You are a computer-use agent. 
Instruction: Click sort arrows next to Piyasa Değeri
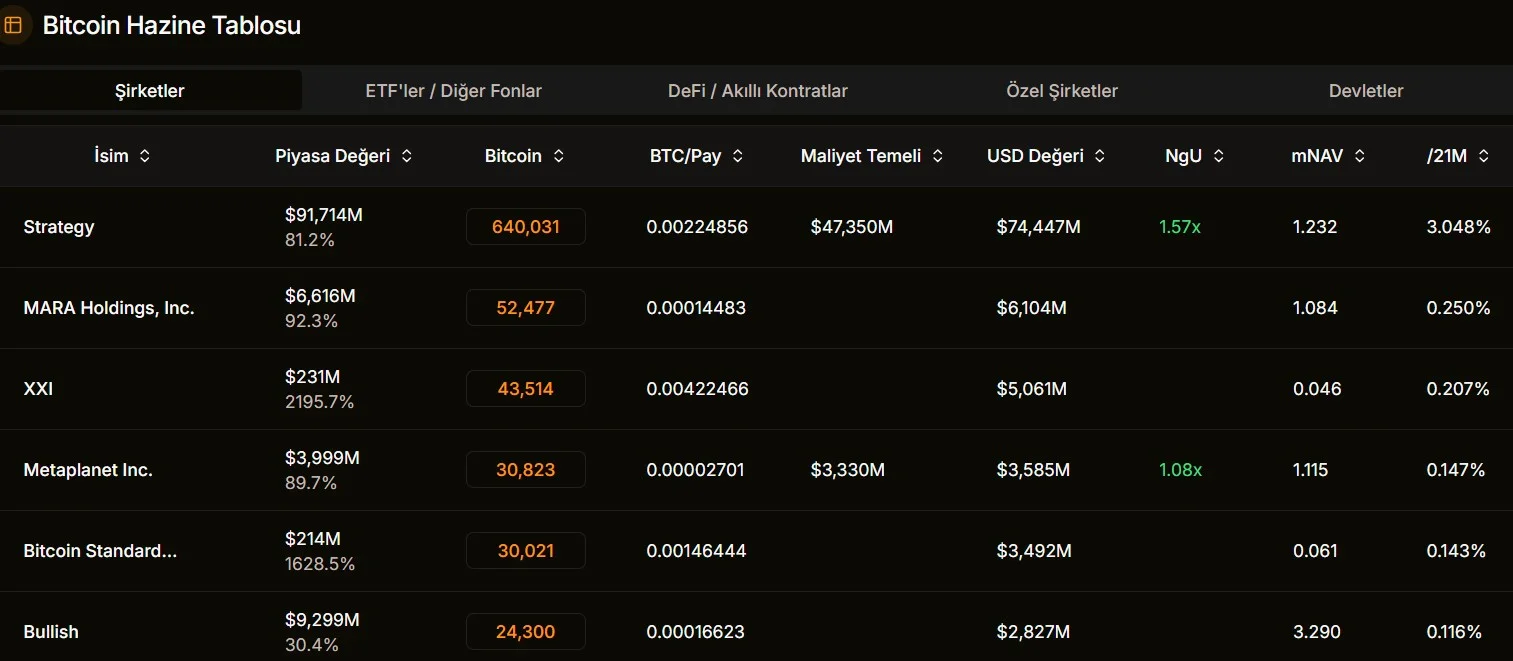click(406, 156)
